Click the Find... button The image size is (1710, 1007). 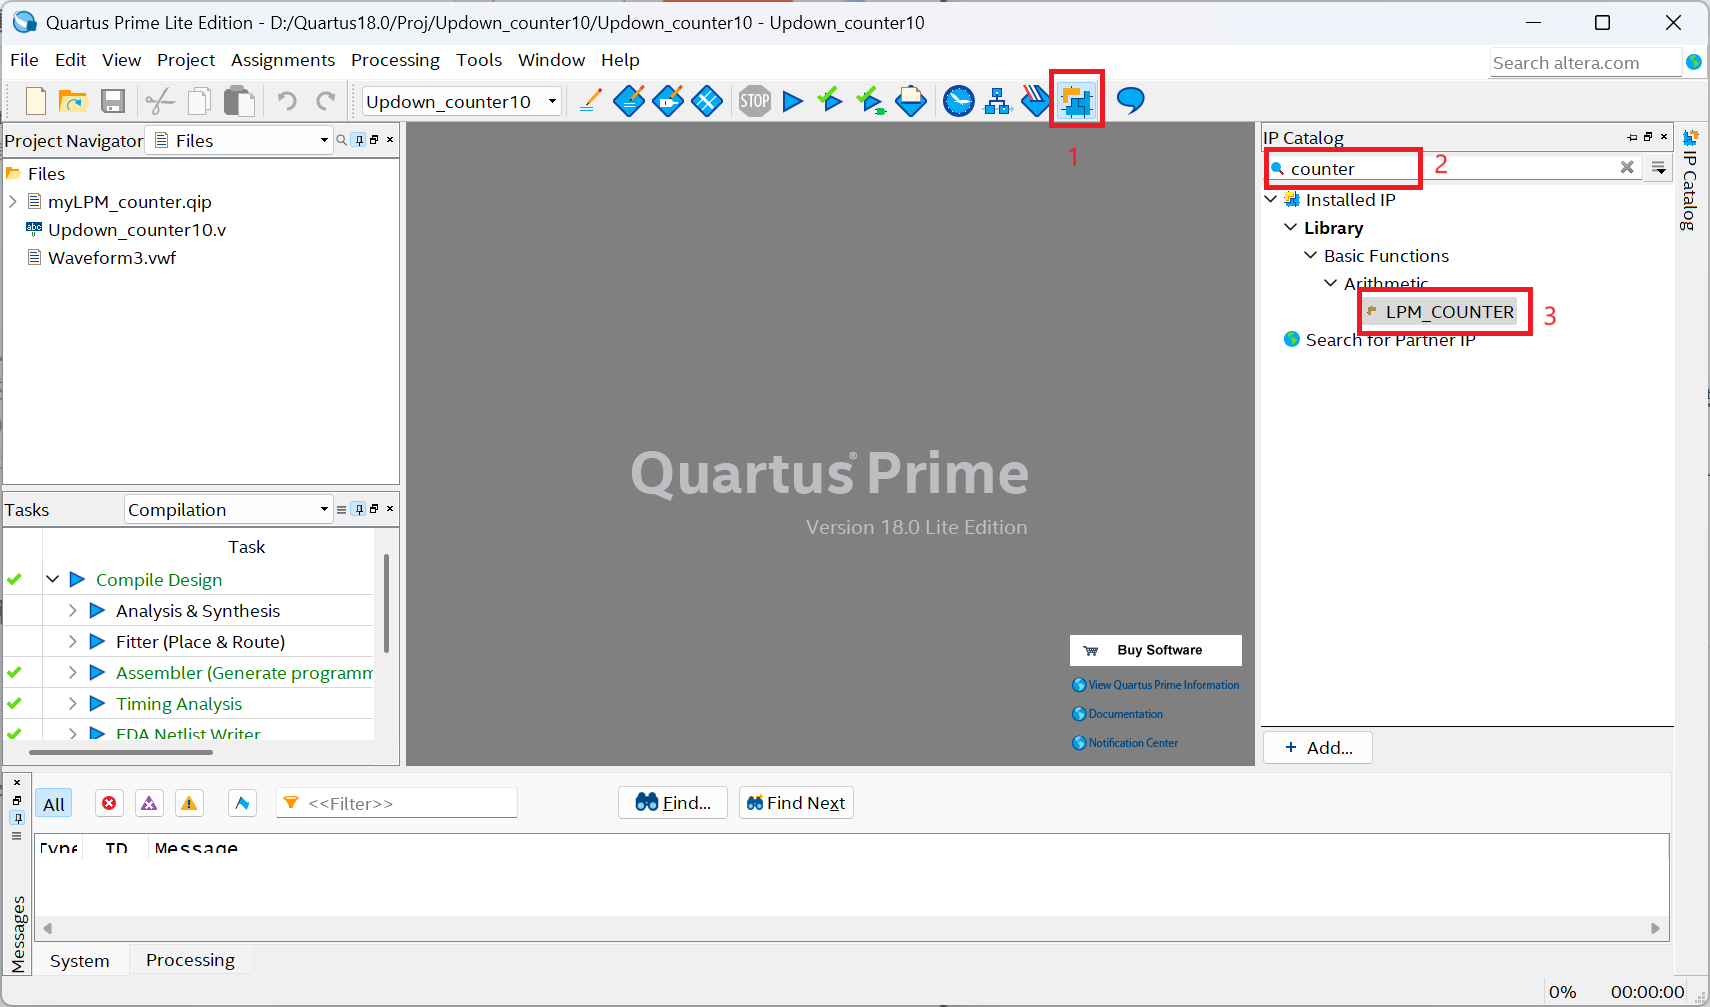click(673, 803)
